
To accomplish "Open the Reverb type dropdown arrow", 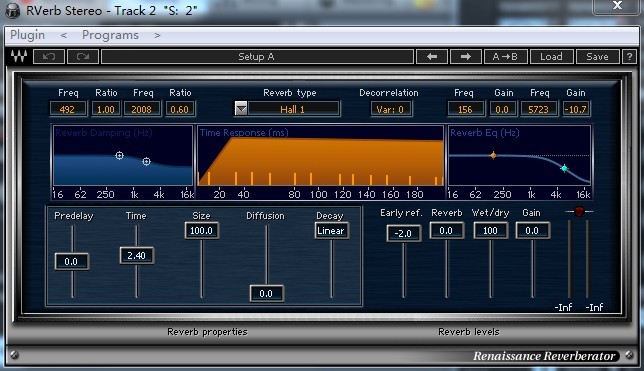I will 241,109.
